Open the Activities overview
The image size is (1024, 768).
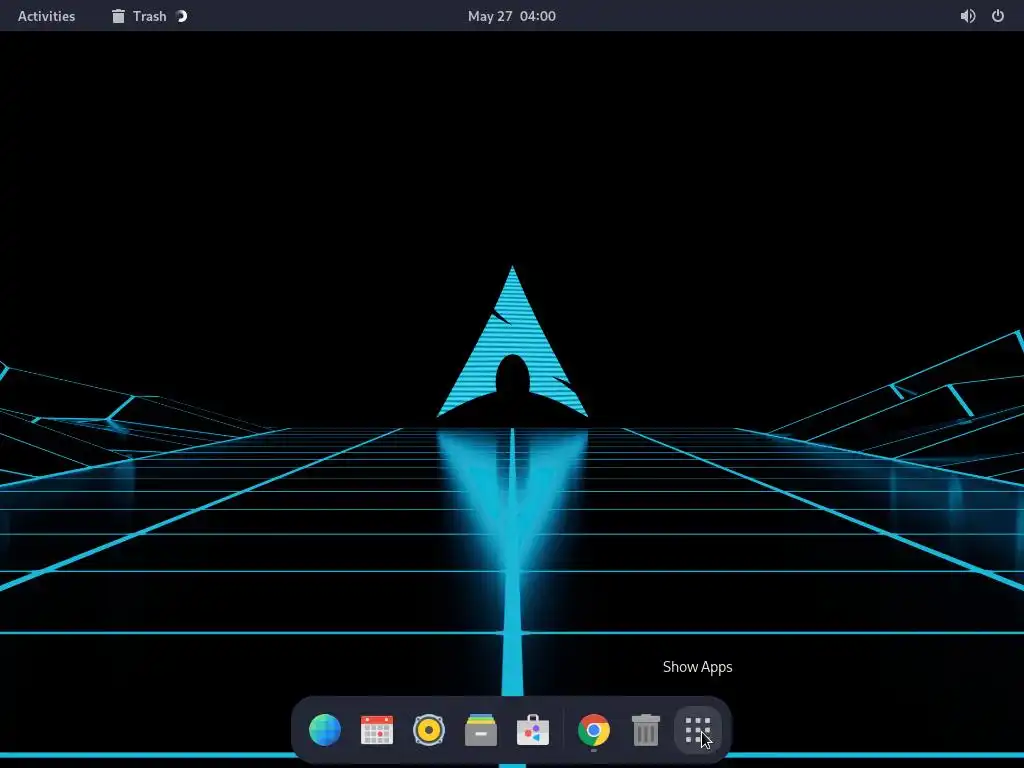pyautogui.click(x=46, y=16)
